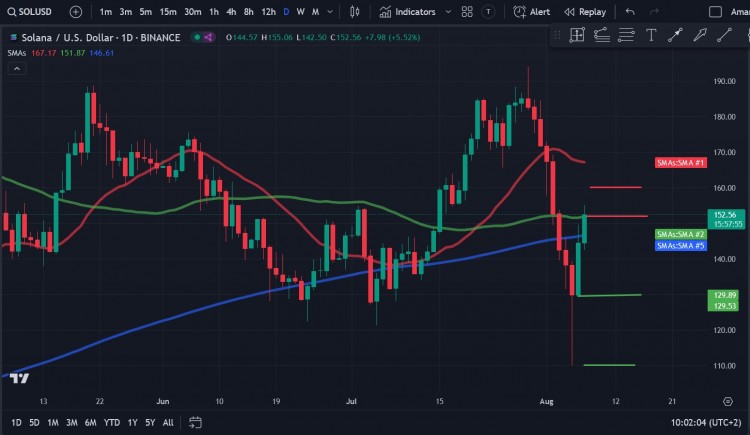Click the SMAs:SMA #2 green price label
Viewport: 750px width, 435px height.
coord(680,234)
